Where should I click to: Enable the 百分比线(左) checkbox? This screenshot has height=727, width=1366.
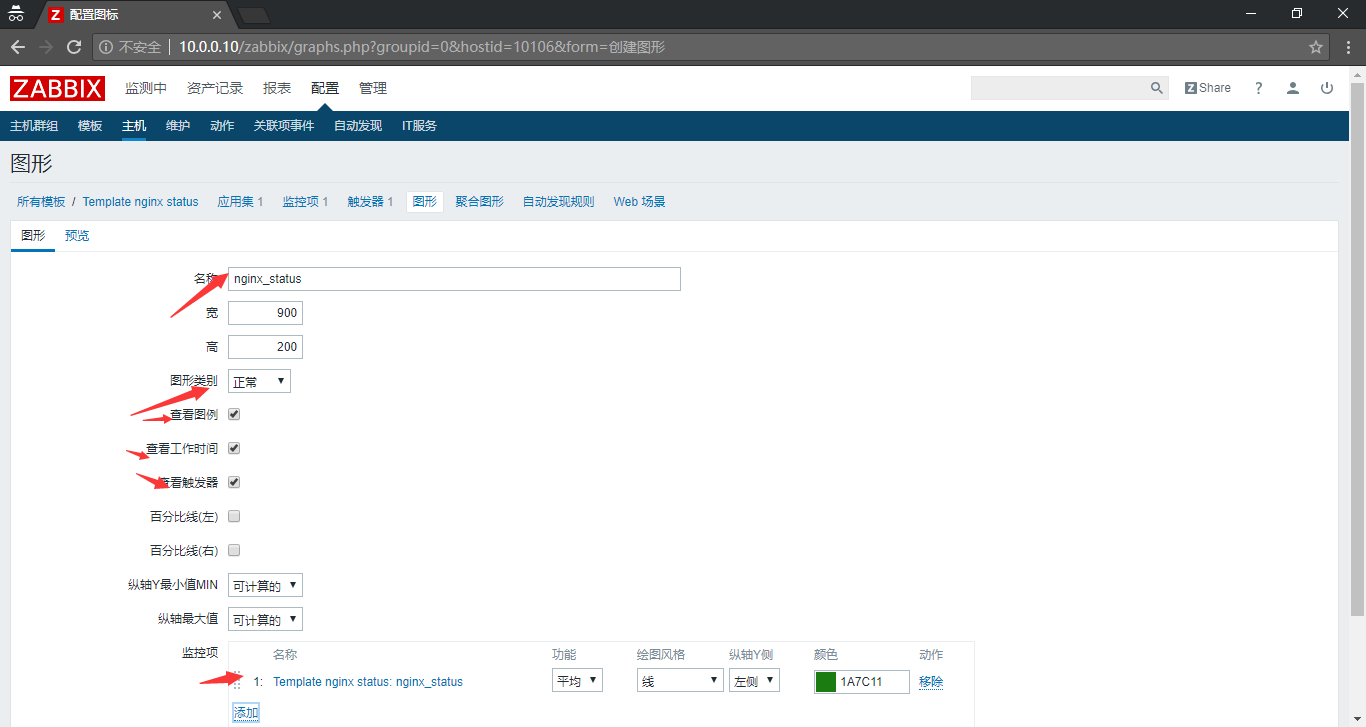point(234,516)
